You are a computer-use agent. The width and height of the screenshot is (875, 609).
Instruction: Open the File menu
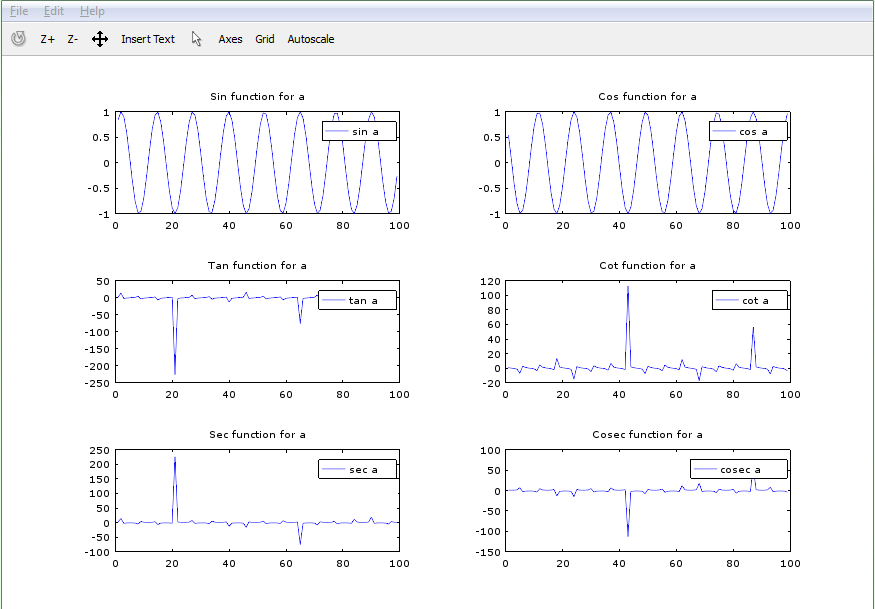[18, 11]
